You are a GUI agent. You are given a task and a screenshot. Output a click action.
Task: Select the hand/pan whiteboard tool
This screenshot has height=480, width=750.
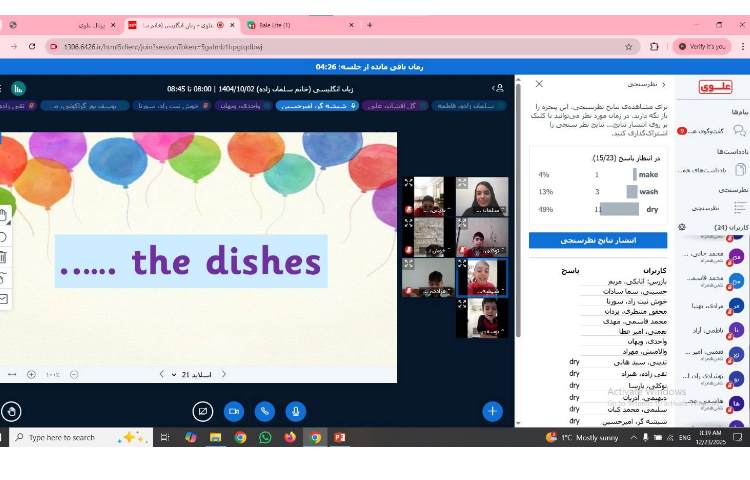[x=3, y=215]
